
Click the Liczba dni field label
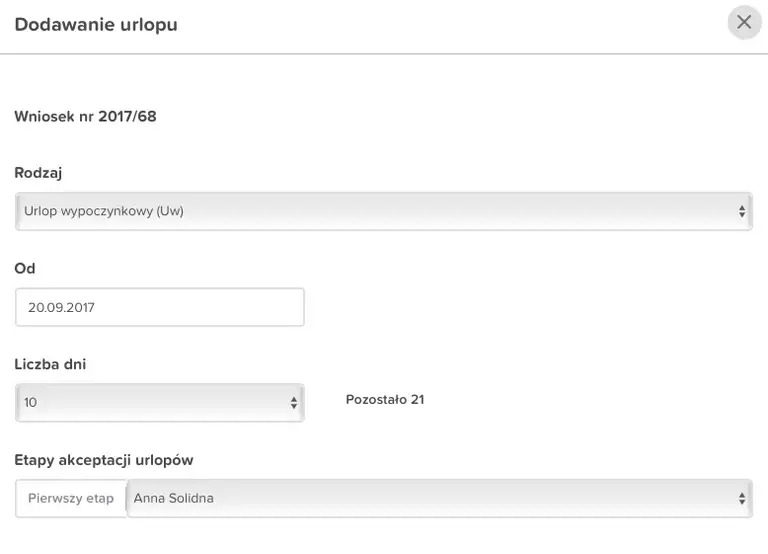click(50, 364)
